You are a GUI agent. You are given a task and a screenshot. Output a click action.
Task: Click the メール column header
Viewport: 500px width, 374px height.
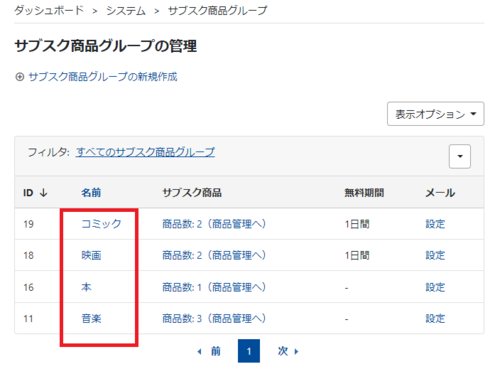pyautogui.click(x=440, y=193)
